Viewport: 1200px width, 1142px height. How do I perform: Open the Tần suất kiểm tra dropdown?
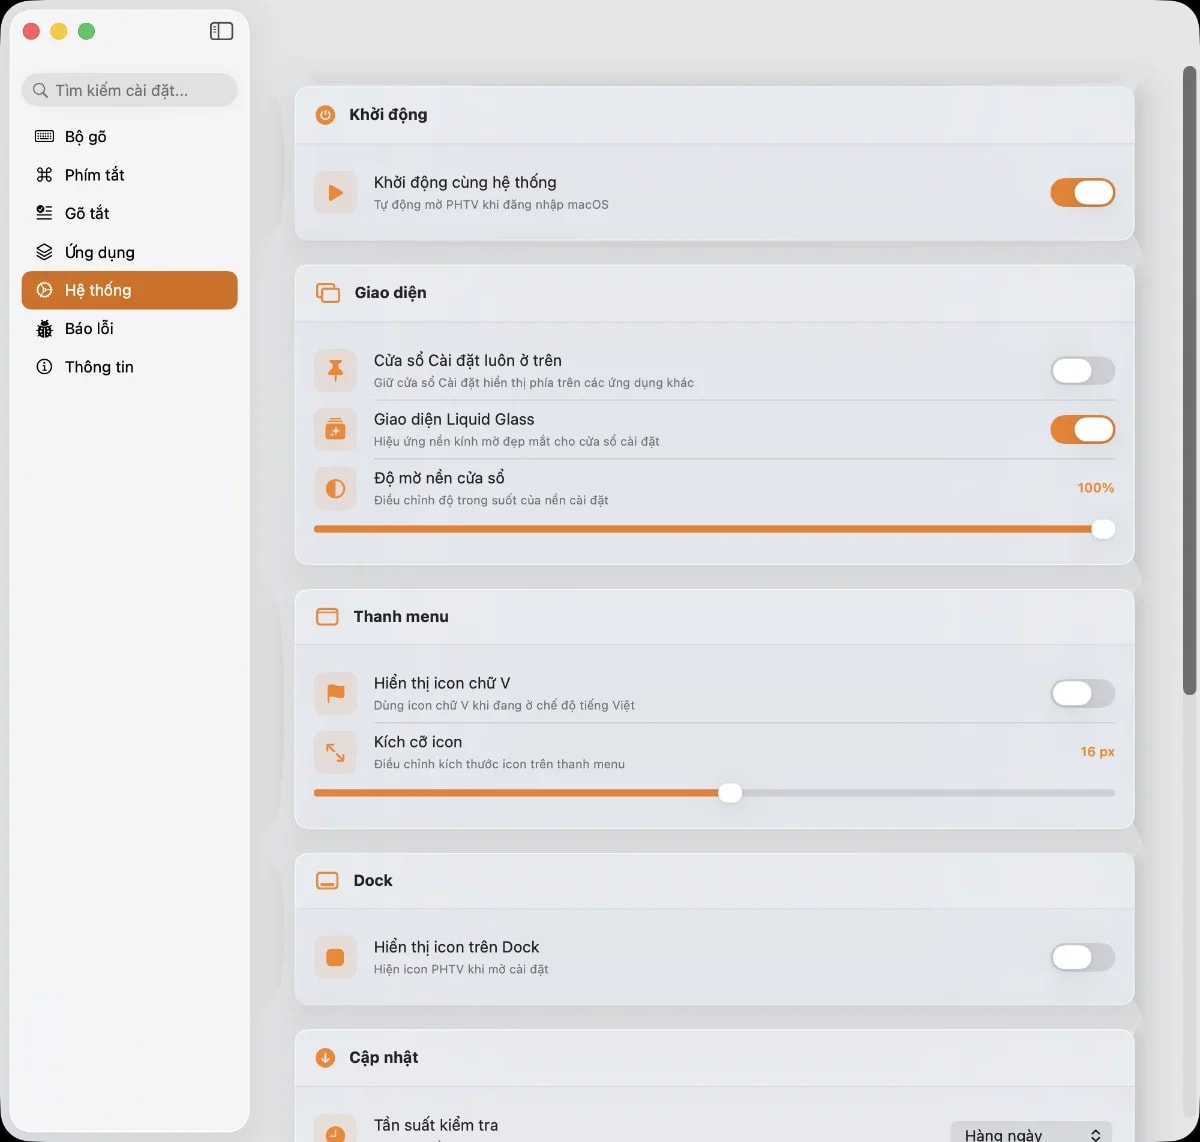[1030, 1133]
